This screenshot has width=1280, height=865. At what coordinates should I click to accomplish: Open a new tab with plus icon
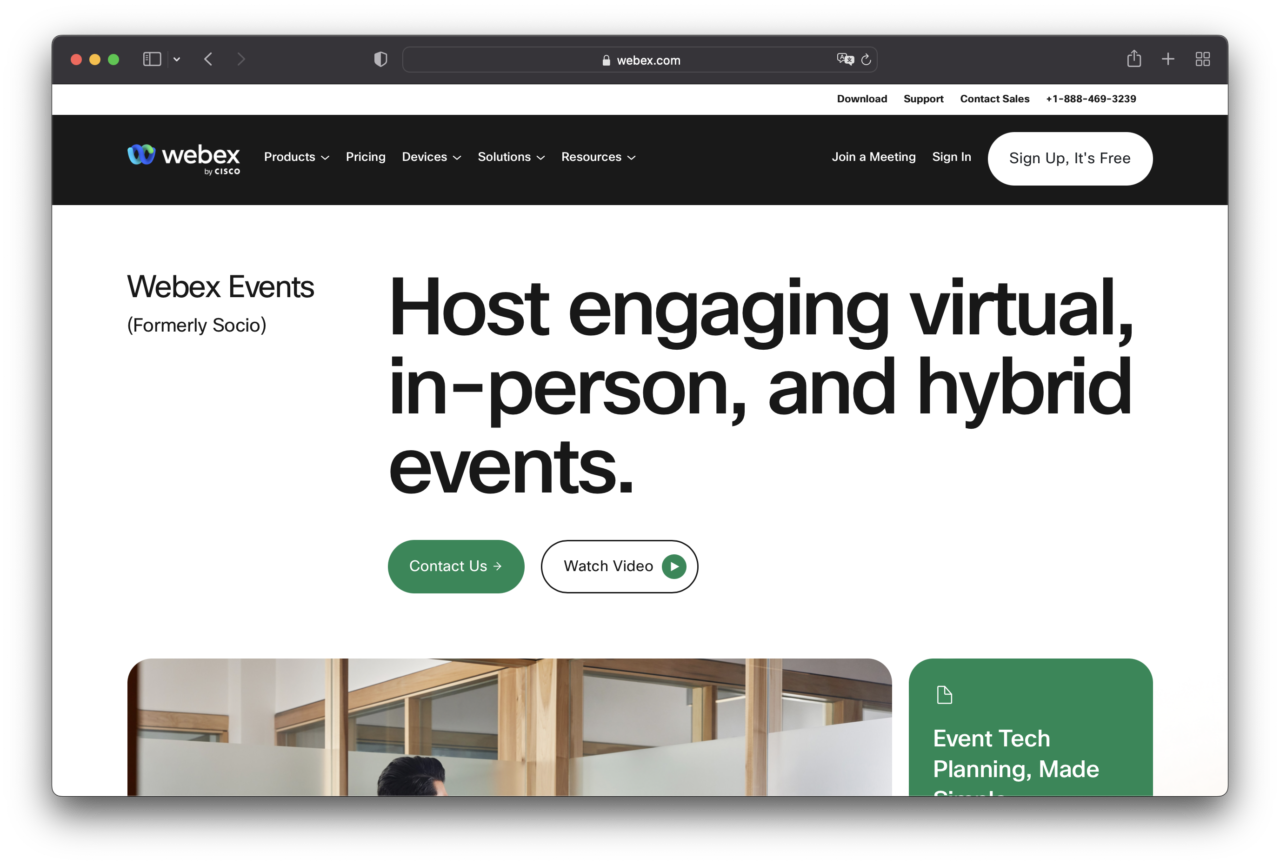1168,59
